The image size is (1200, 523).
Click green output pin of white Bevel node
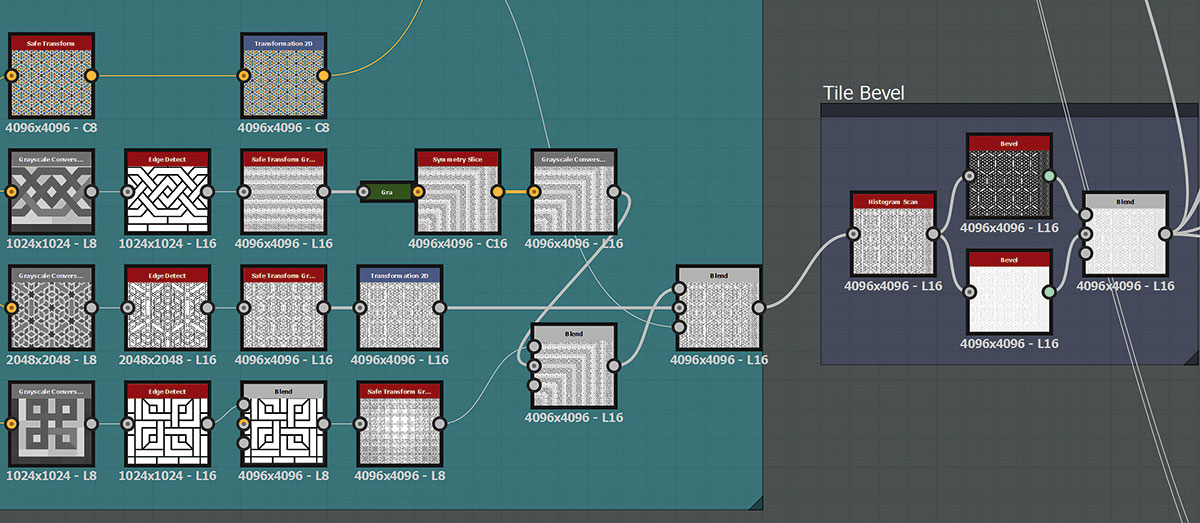[1049, 292]
